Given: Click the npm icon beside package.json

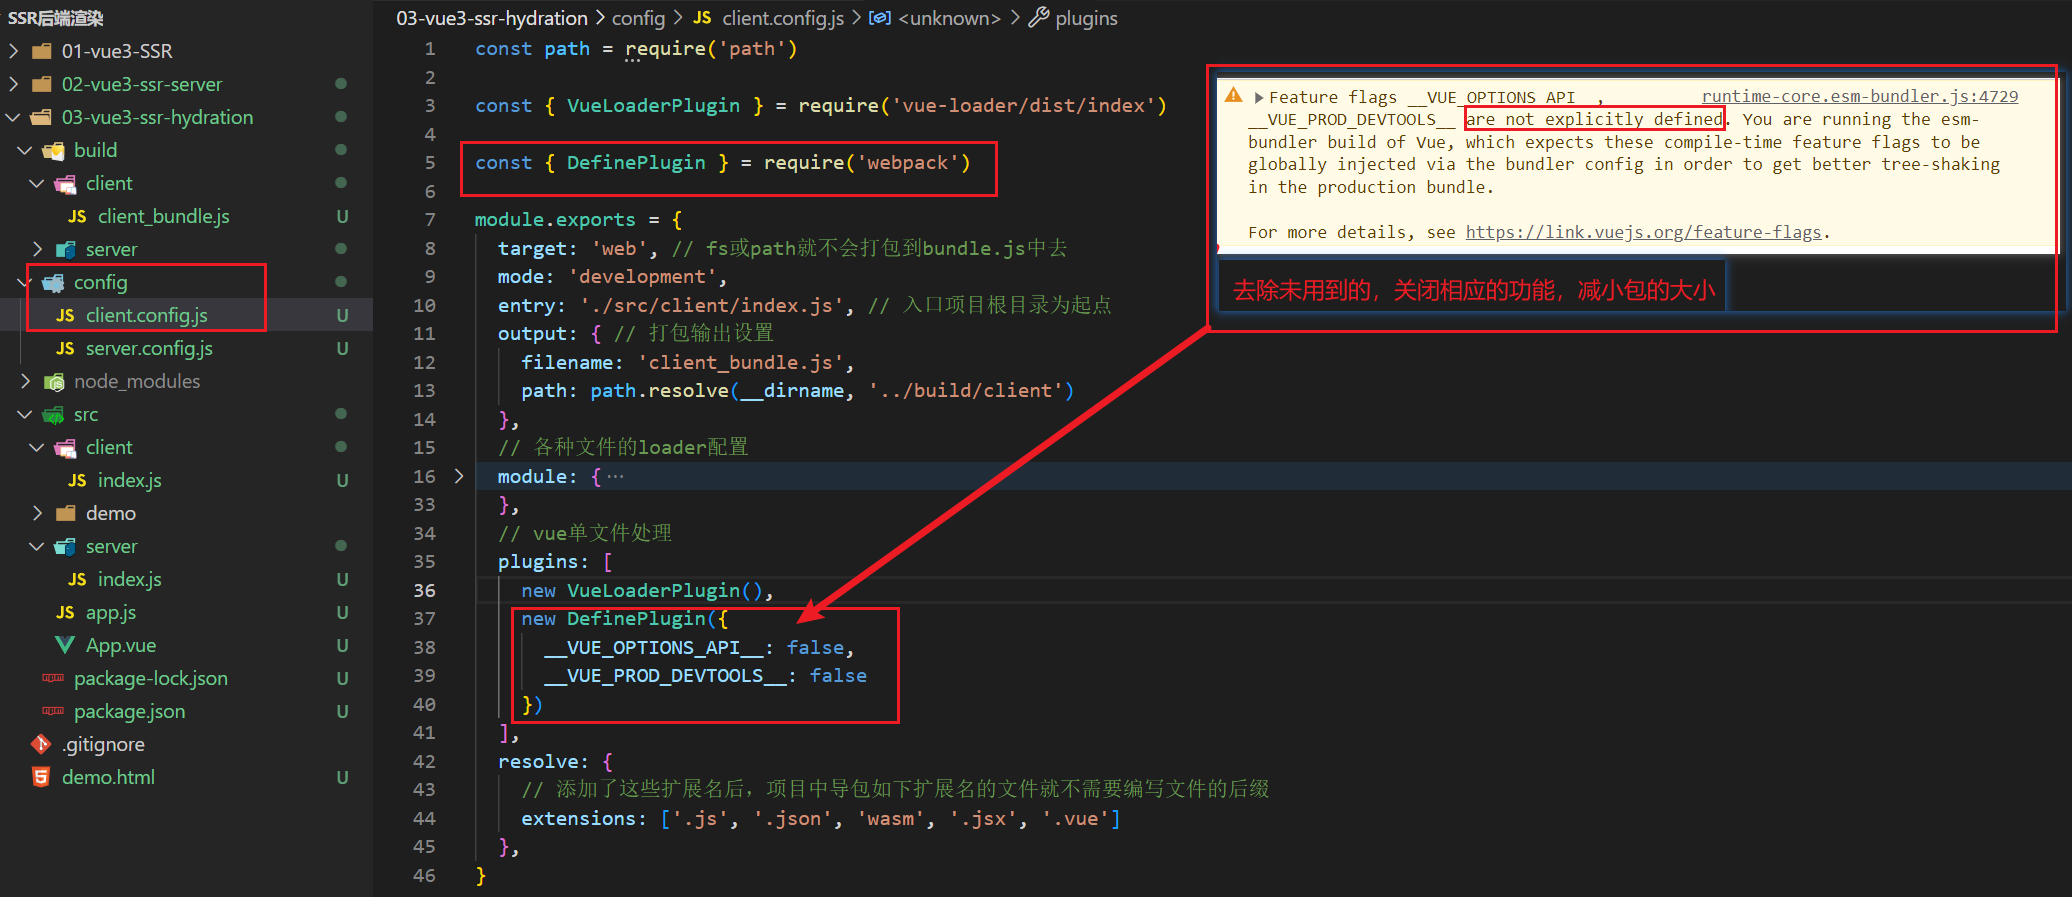Looking at the screenshot, I should [53, 711].
